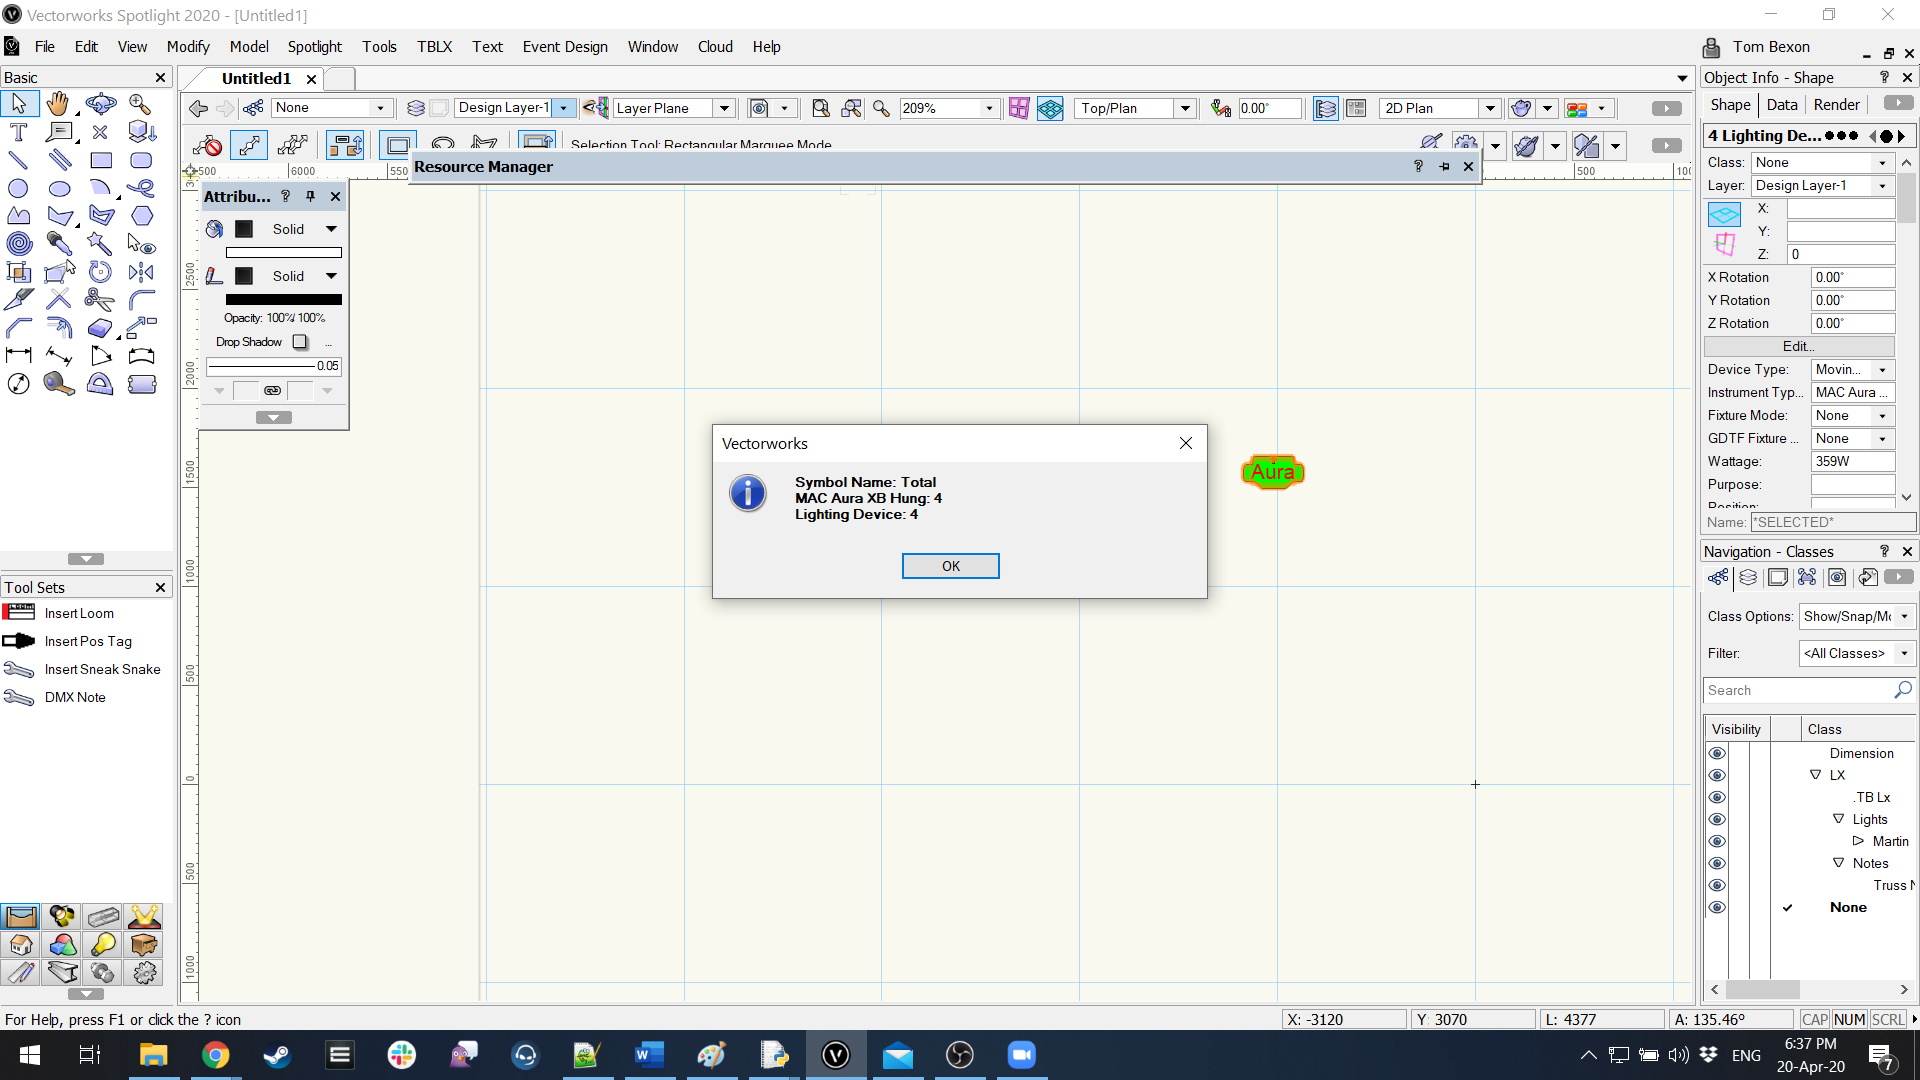This screenshot has width=1920, height=1080.
Task: Open Zoom from the taskbar
Action: point(1021,1055)
